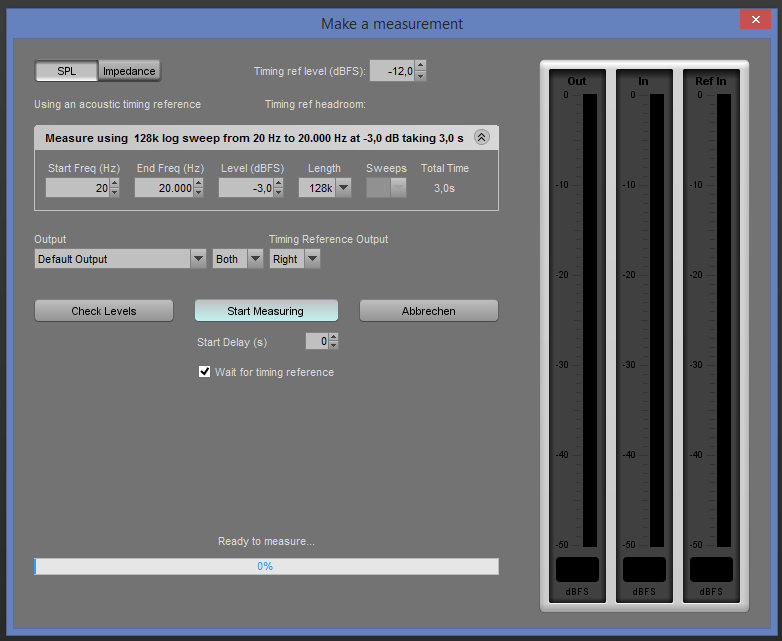Image resolution: width=782 pixels, height=641 pixels.
Task: Increase the Start Delay seconds
Action: click(x=334, y=337)
